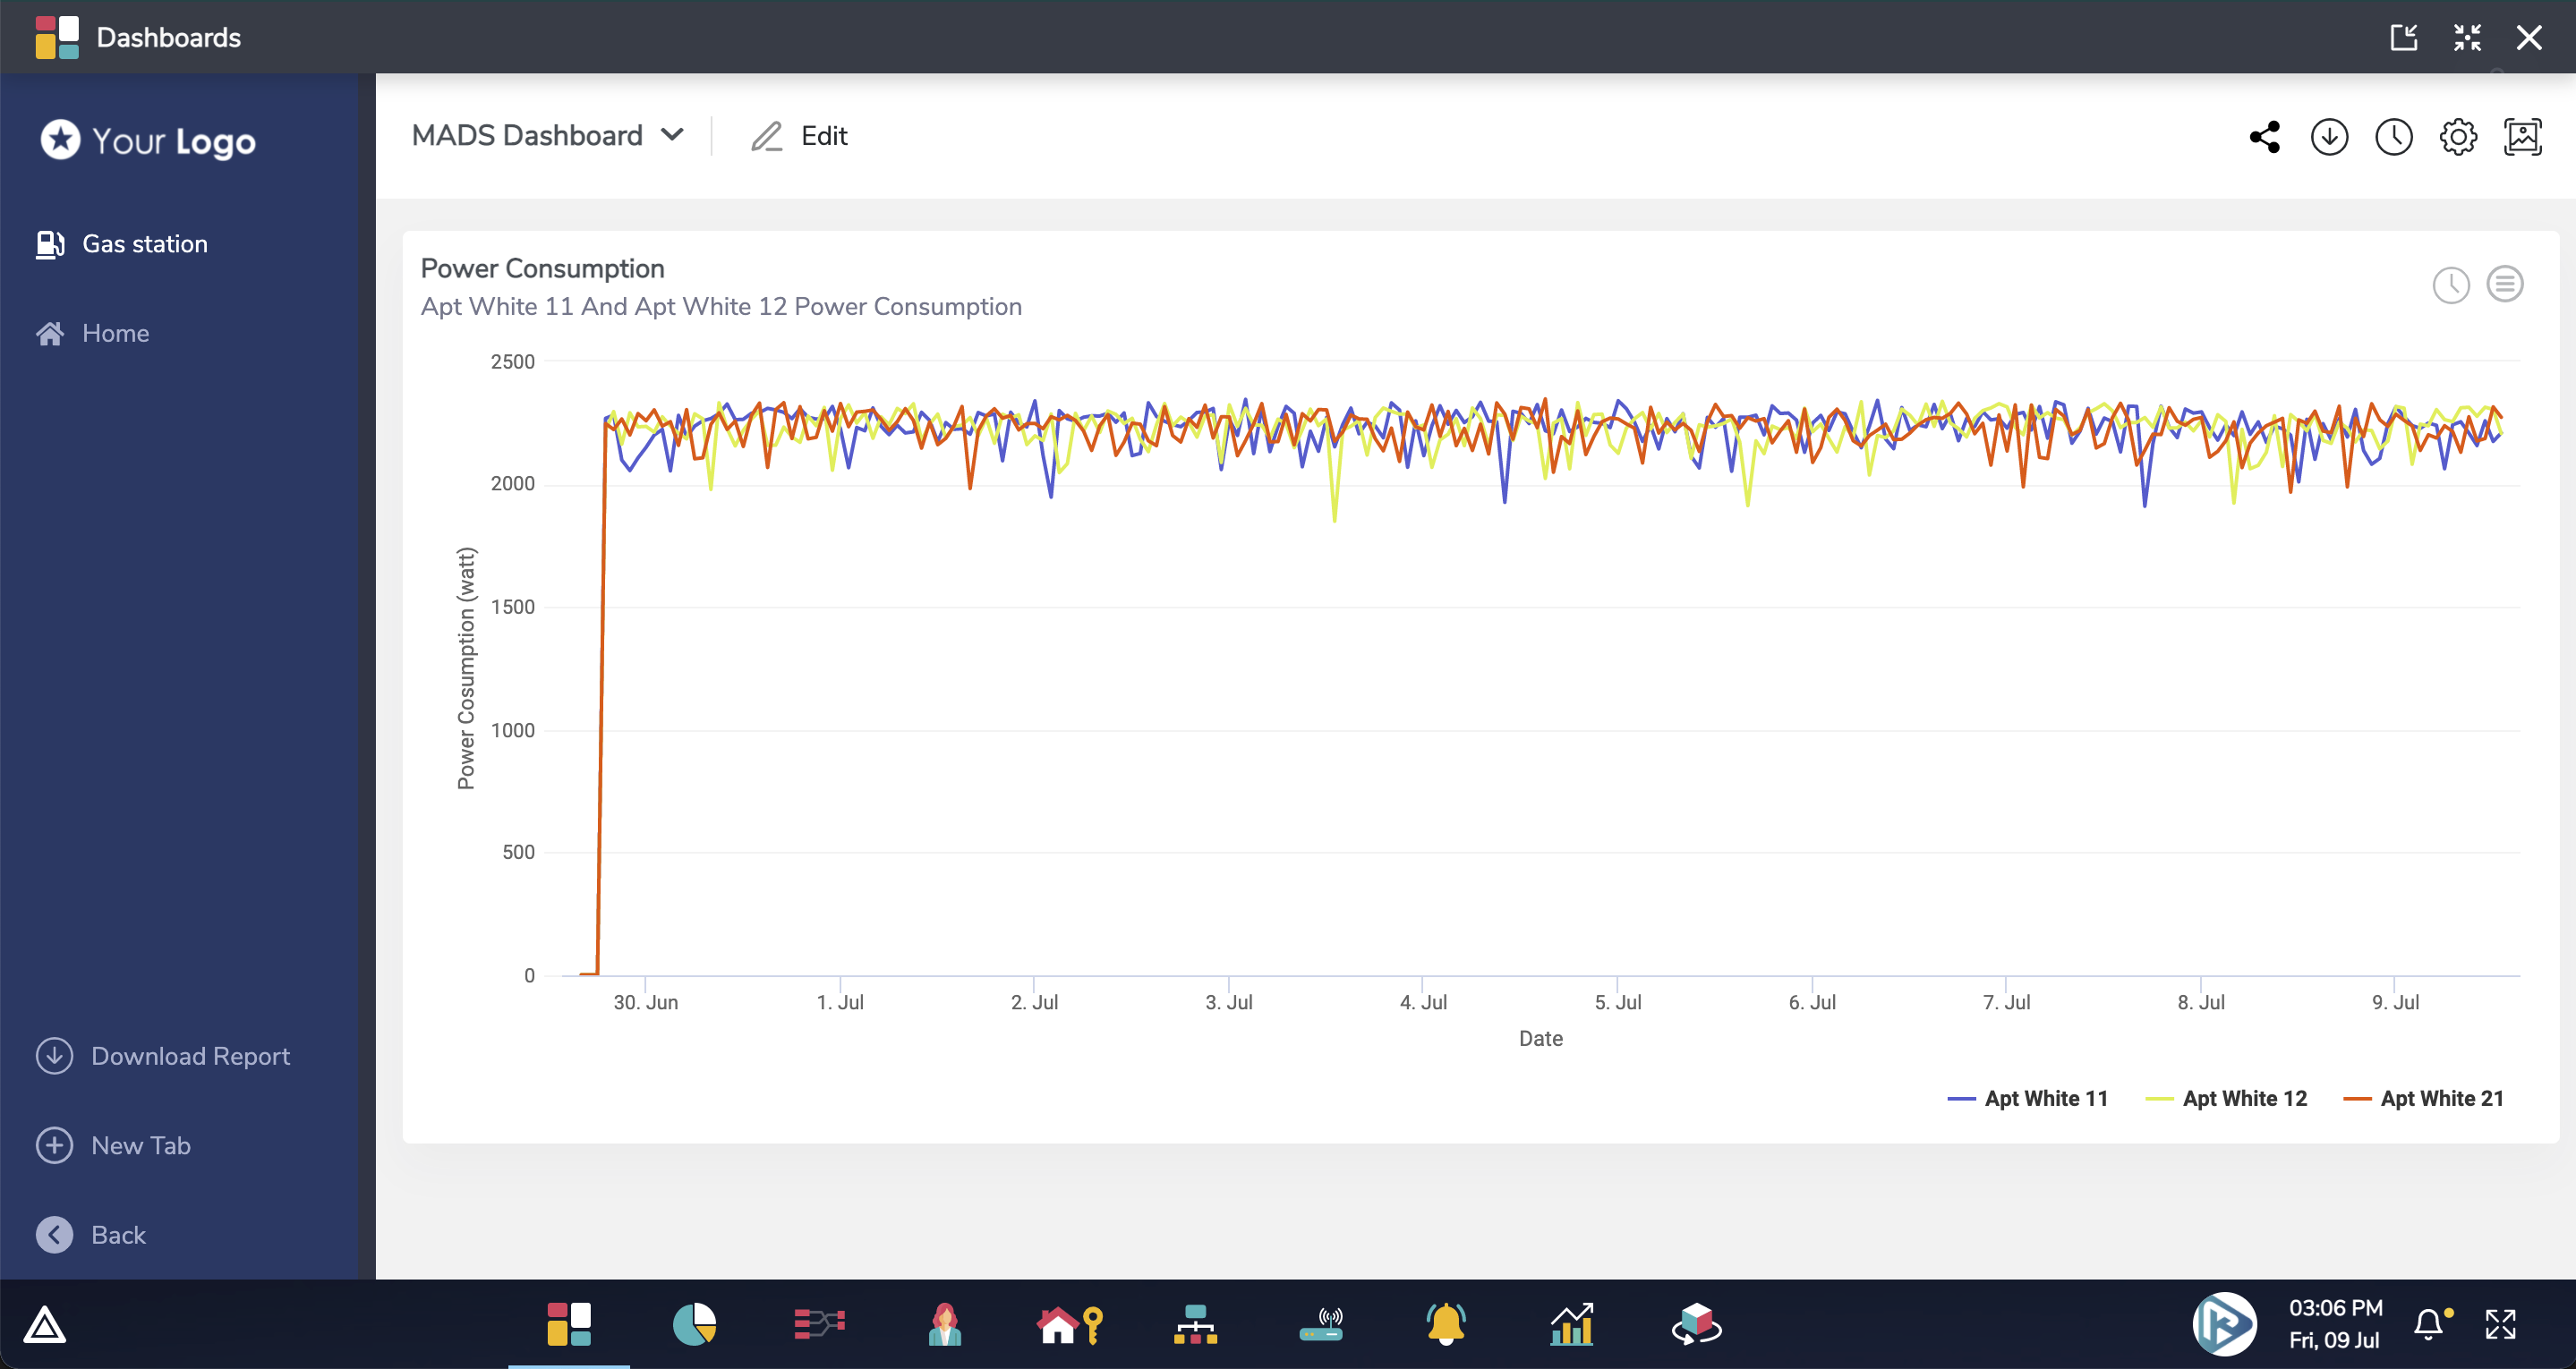The width and height of the screenshot is (2576, 1369).
Task: Open the dashboard settings gear
Action: click(x=2458, y=137)
